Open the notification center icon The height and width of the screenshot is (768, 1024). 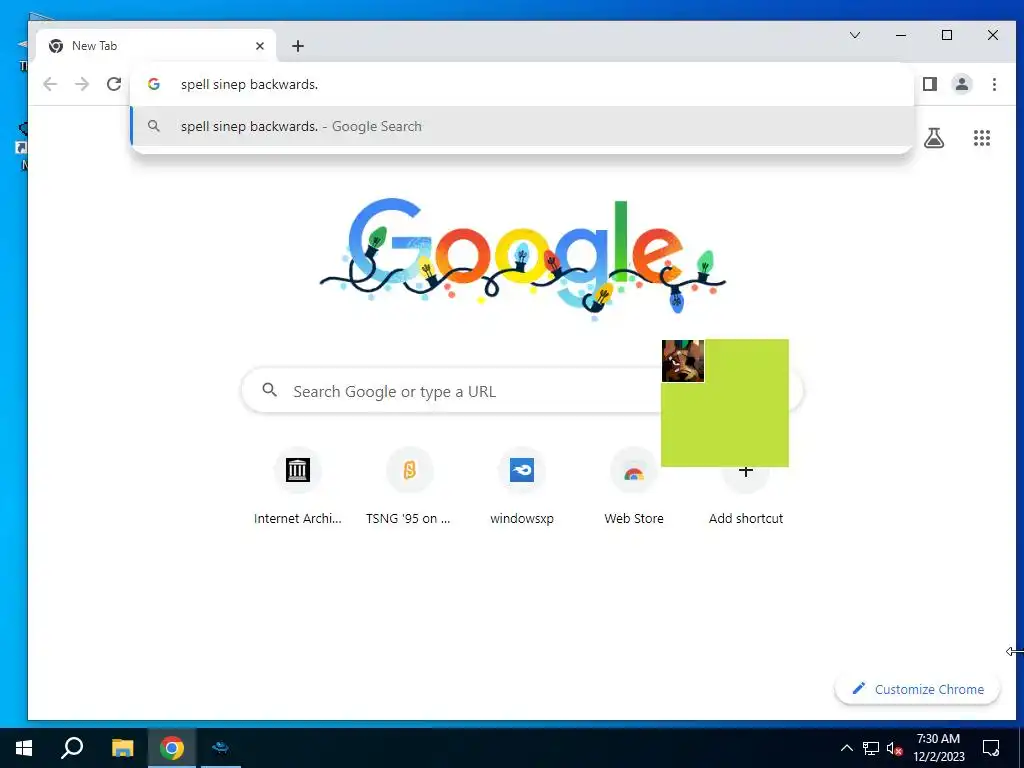click(x=991, y=748)
